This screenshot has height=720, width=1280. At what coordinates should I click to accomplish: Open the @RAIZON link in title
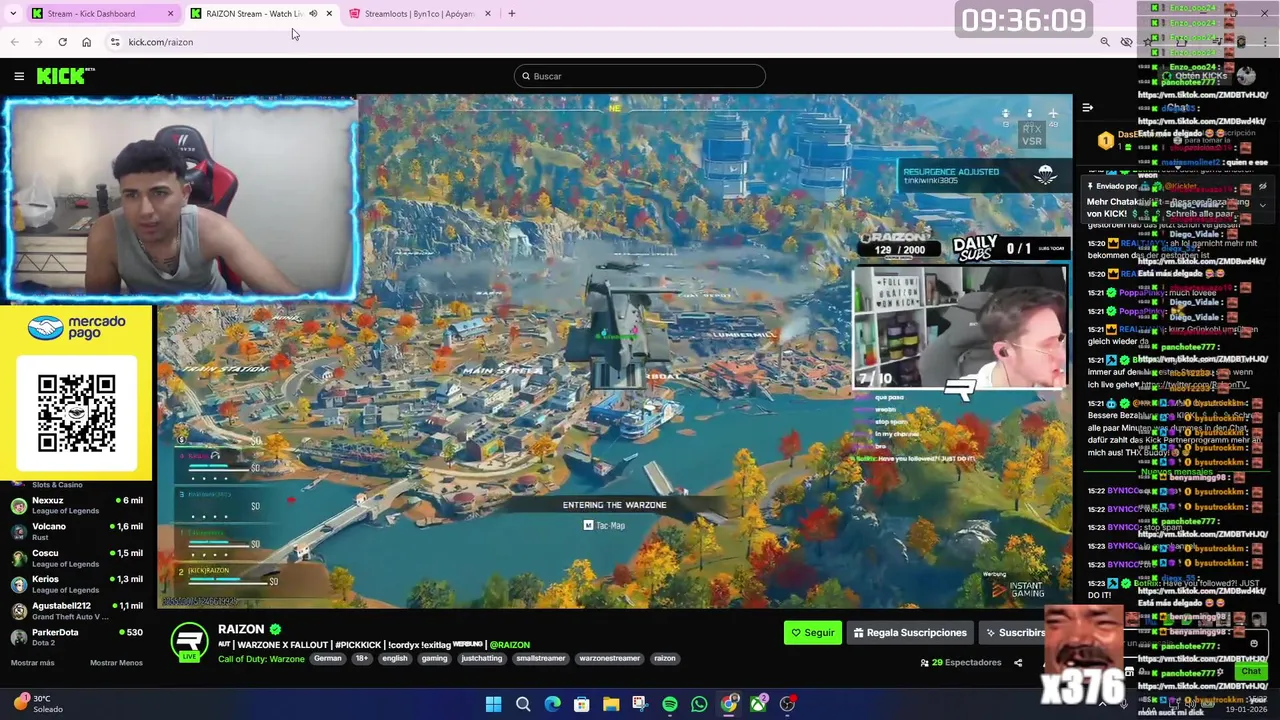(510, 645)
